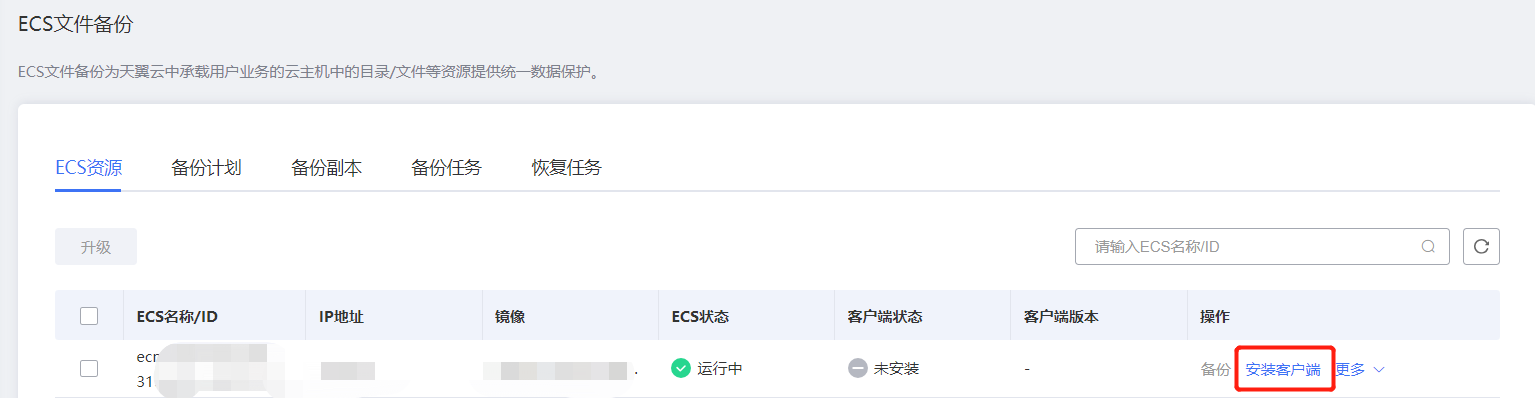Refresh the ECS resource list

click(1481, 246)
